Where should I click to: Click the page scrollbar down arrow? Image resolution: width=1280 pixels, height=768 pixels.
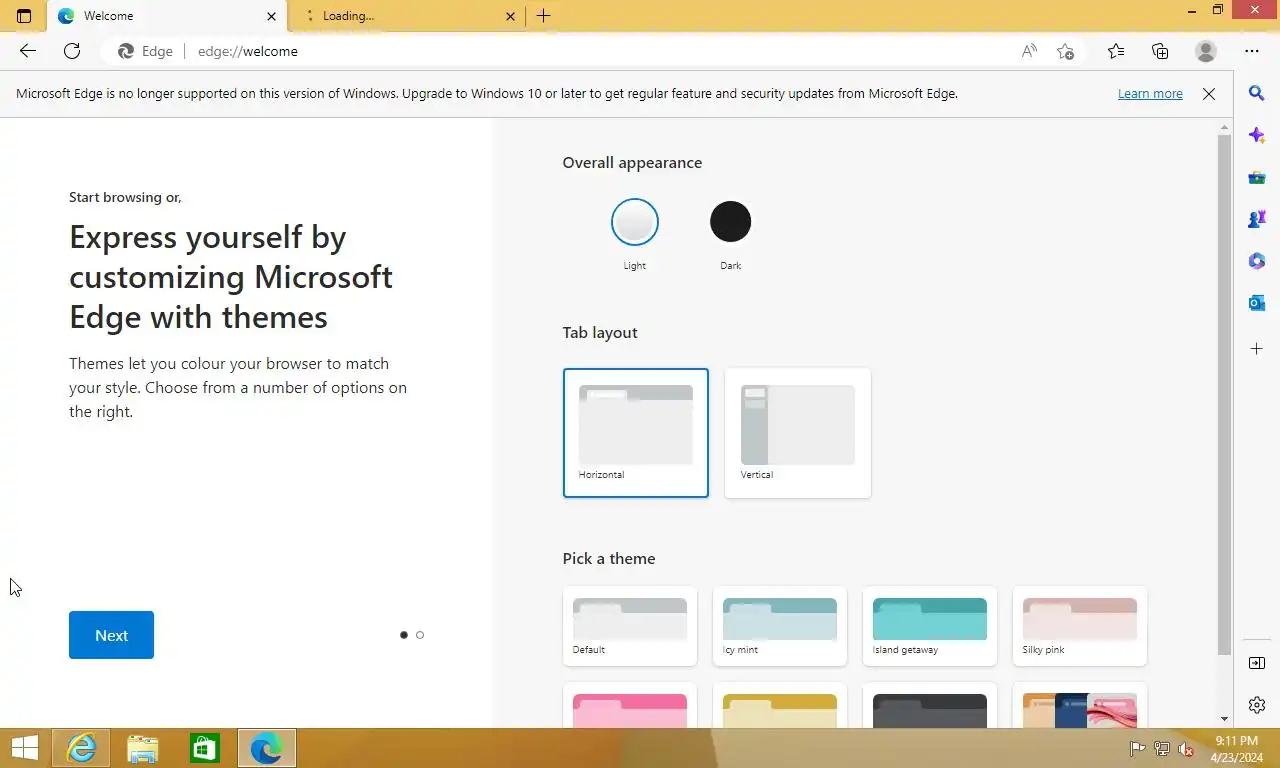tap(1225, 719)
